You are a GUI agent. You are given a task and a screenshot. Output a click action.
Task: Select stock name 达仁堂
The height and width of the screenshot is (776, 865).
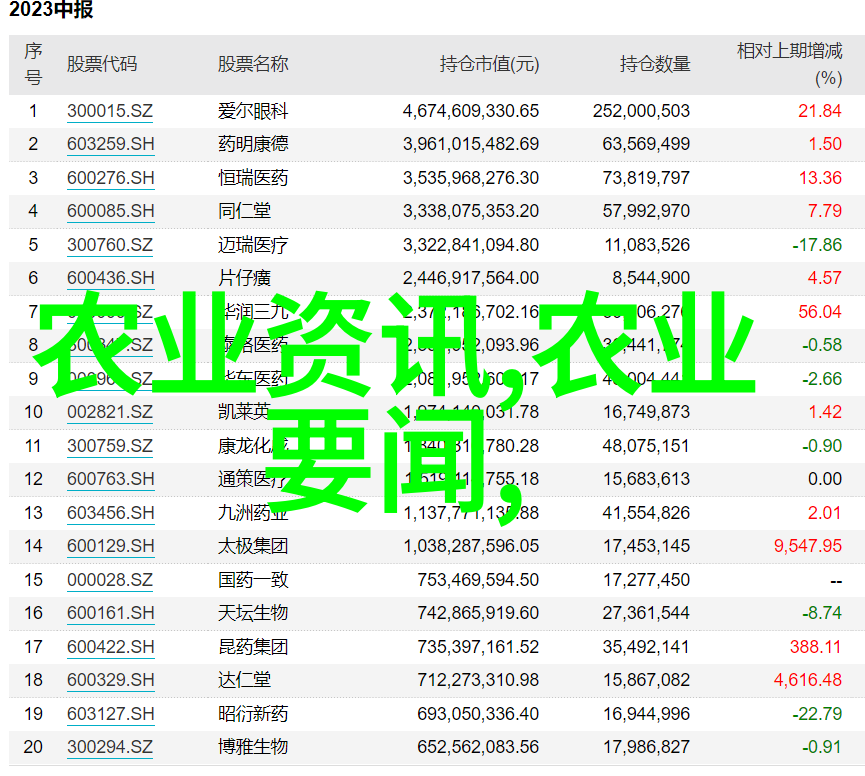(x=244, y=680)
